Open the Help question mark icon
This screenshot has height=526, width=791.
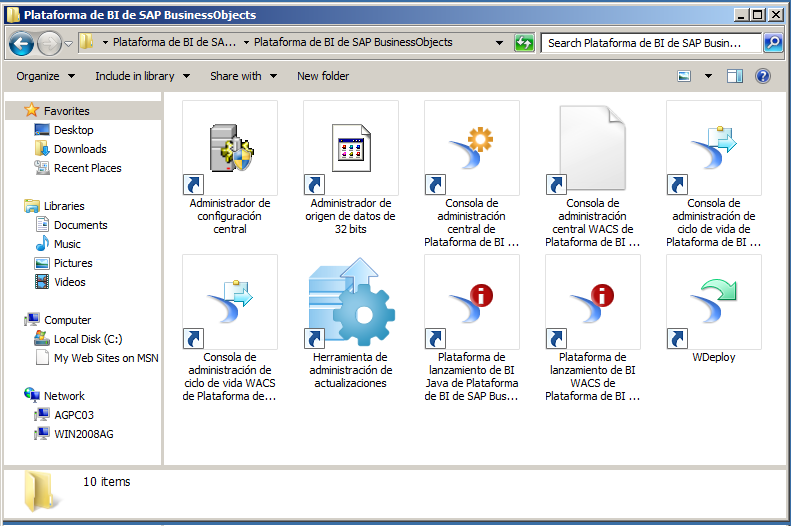[763, 76]
